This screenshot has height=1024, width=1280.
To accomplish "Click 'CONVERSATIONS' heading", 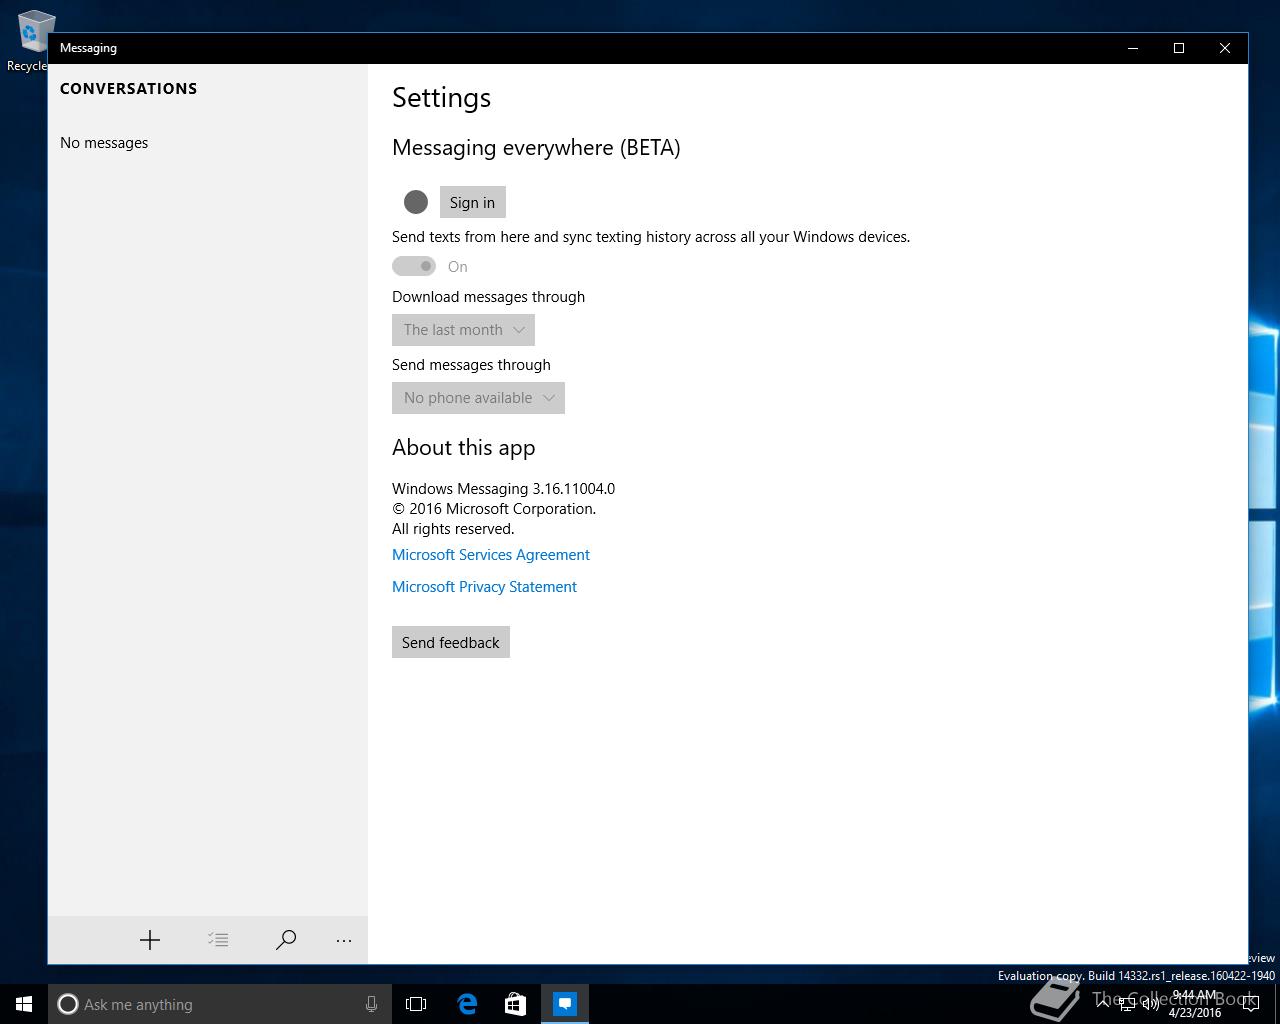I will coord(129,89).
